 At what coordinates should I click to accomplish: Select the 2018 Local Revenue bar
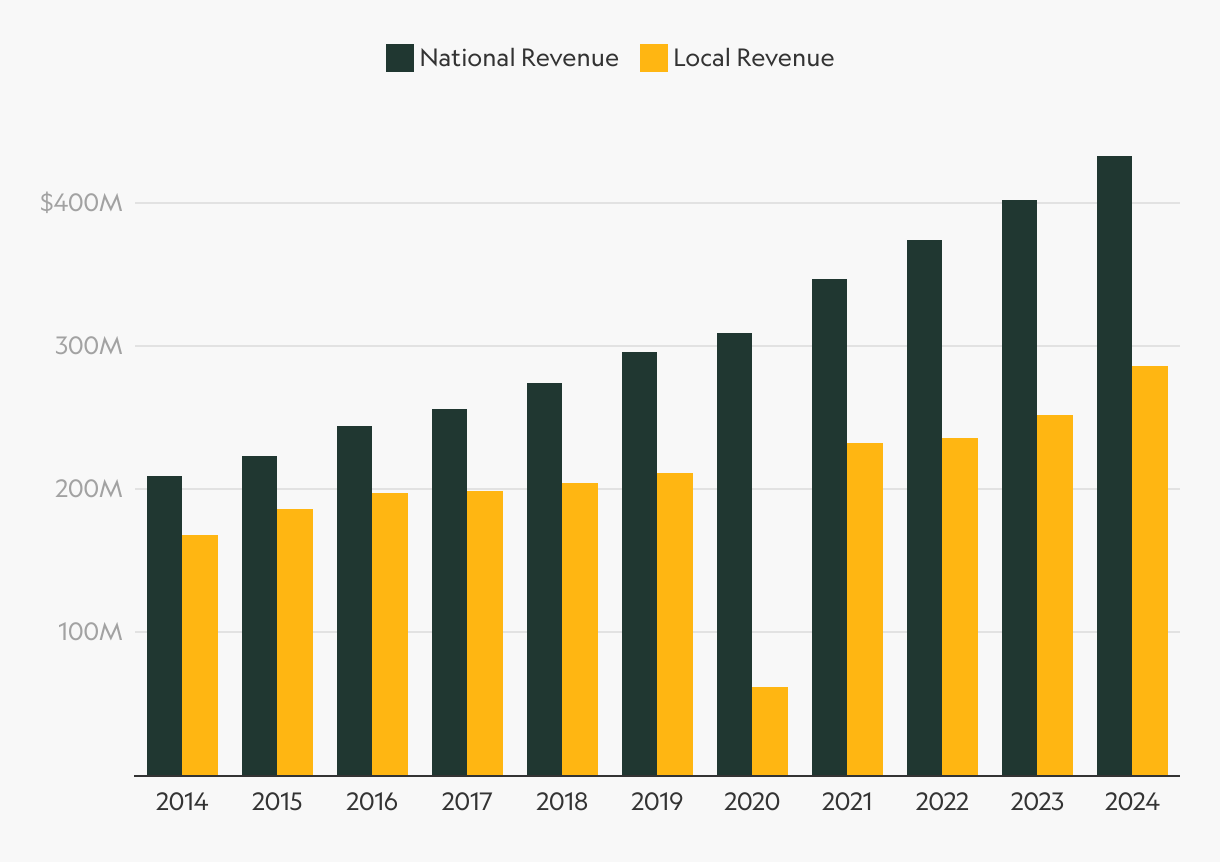(580, 629)
